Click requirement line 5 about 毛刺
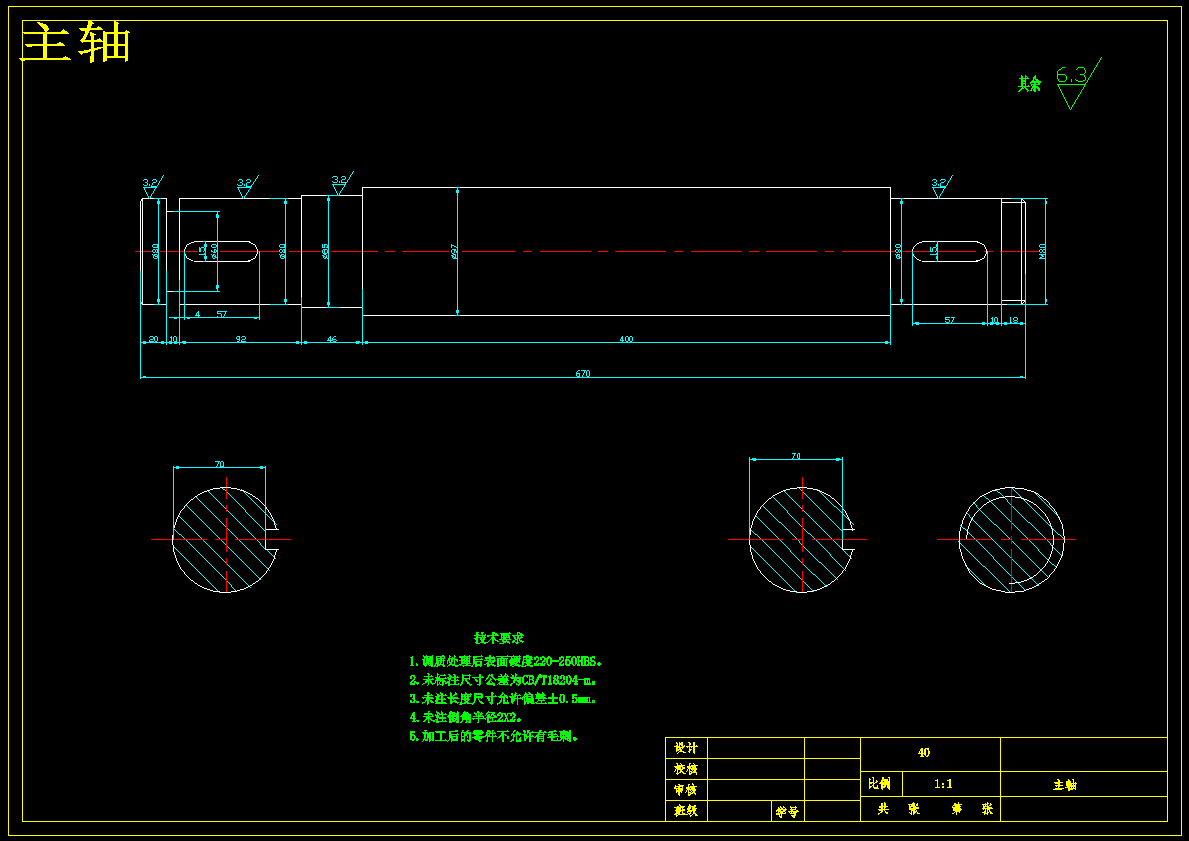 point(494,736)
